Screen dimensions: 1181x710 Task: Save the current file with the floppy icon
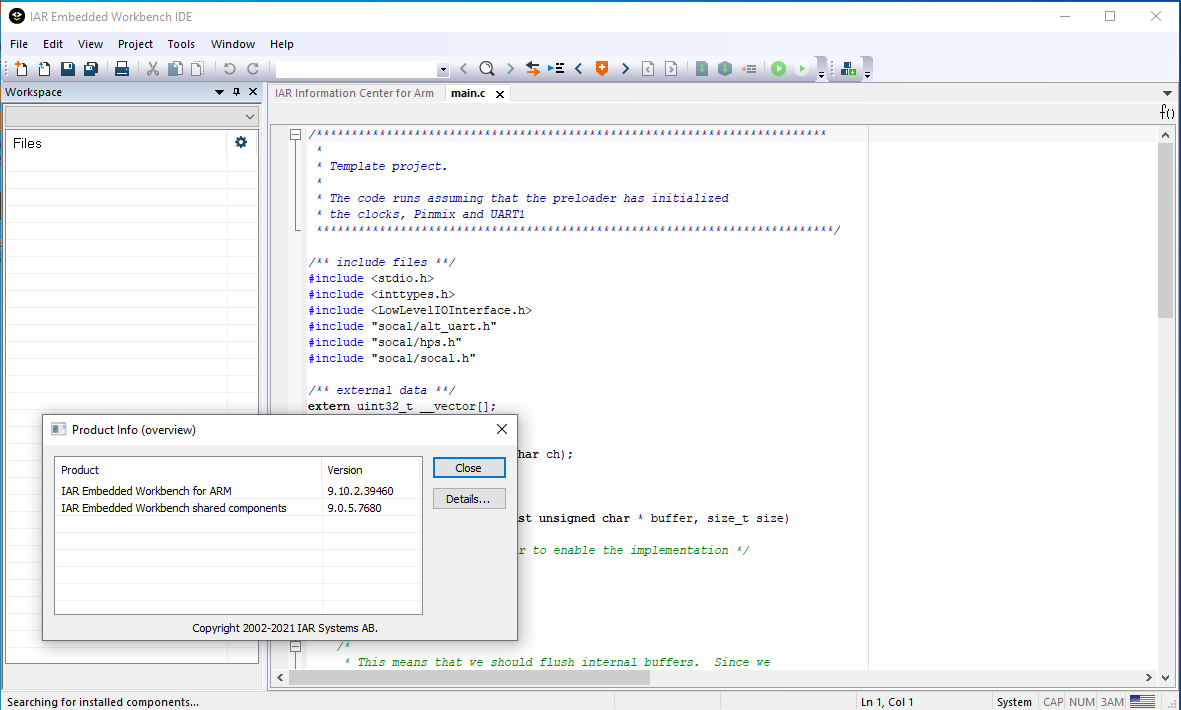68,69
